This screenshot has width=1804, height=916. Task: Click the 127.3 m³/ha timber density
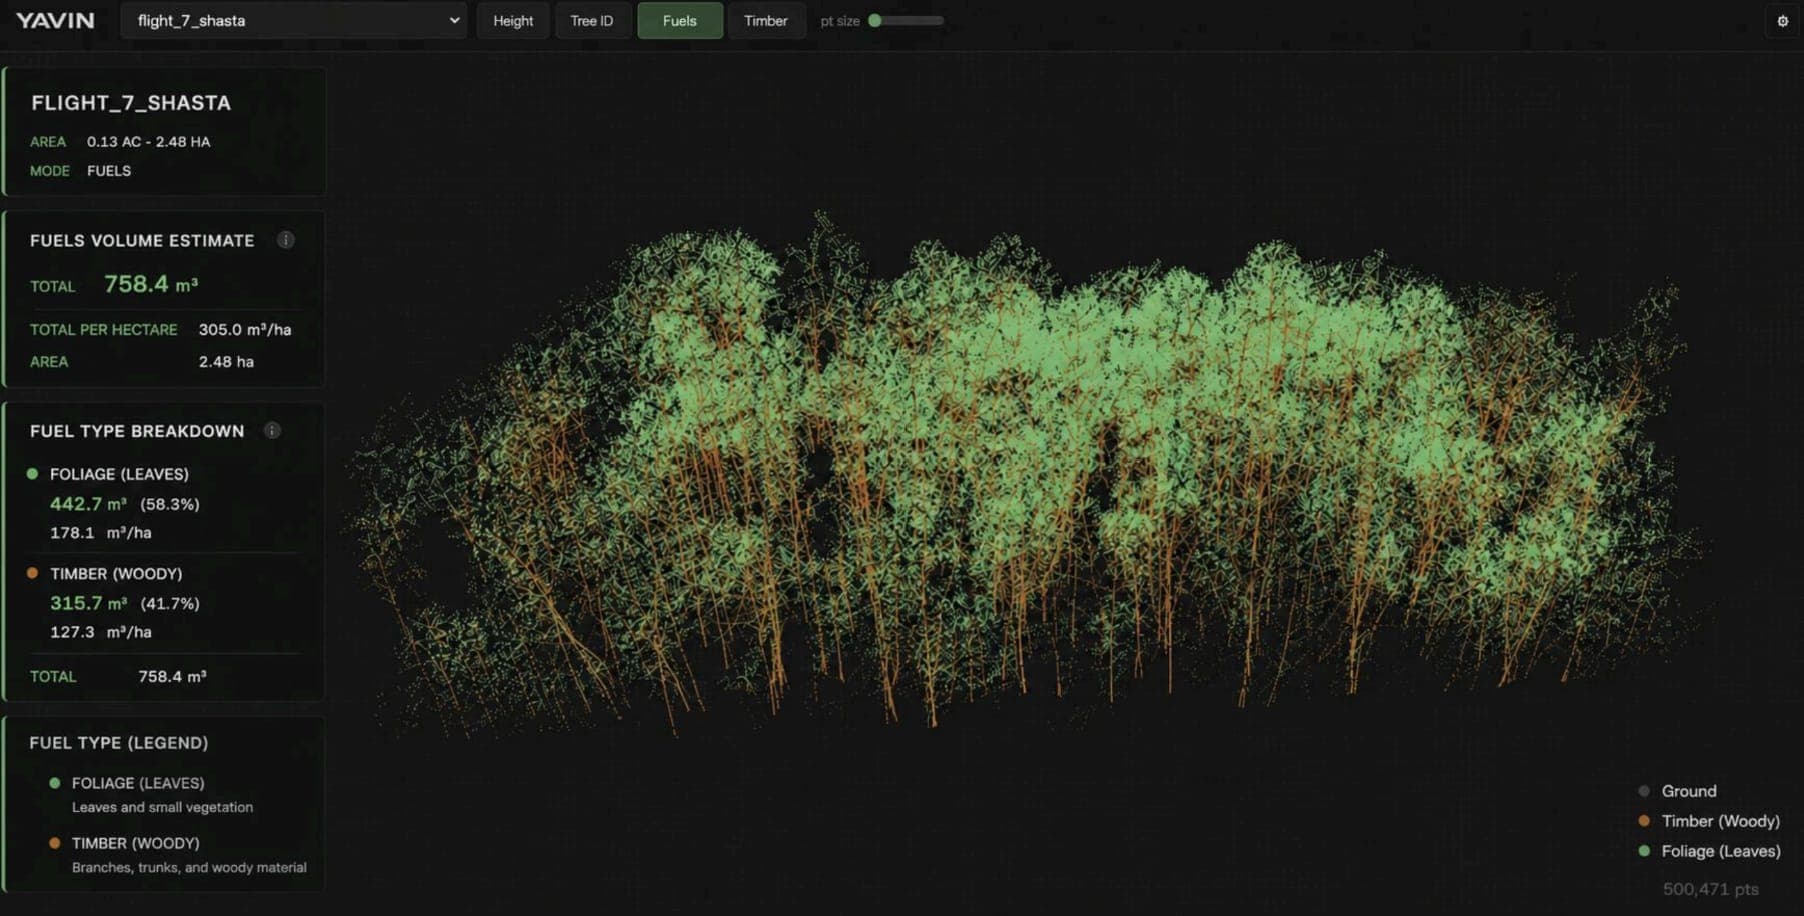click(x=101, y=632)
